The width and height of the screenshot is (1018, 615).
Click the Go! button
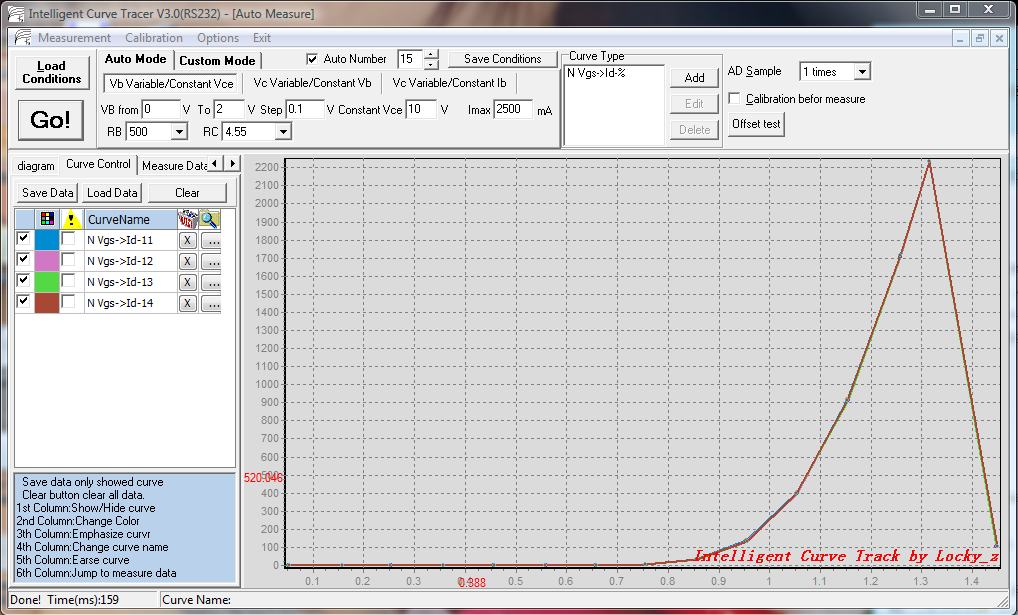click(50, 119)
